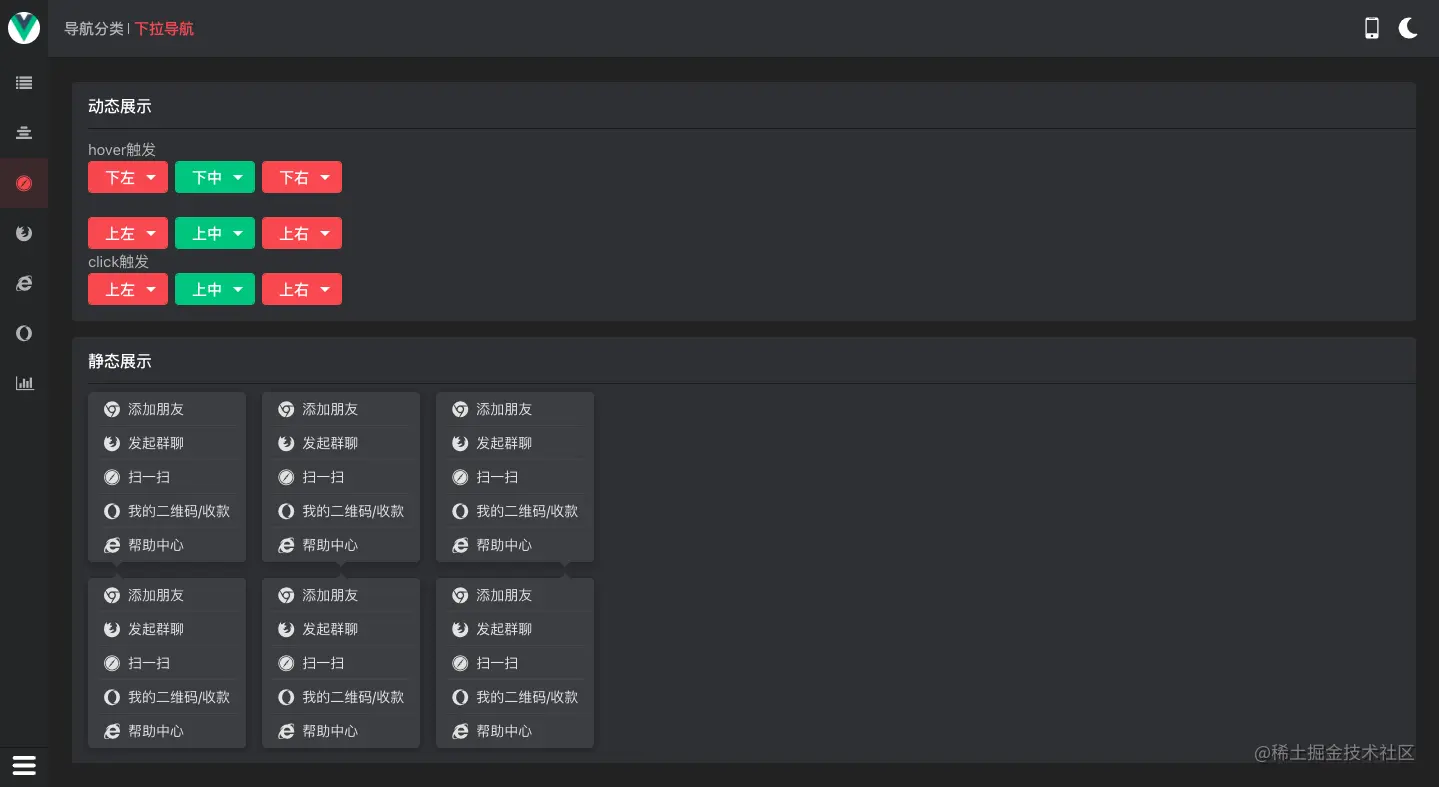Expand the 下左 dropdown button
Image resolution: width=1439 pixels, height=787 pixels.
[x=128, y=177]
